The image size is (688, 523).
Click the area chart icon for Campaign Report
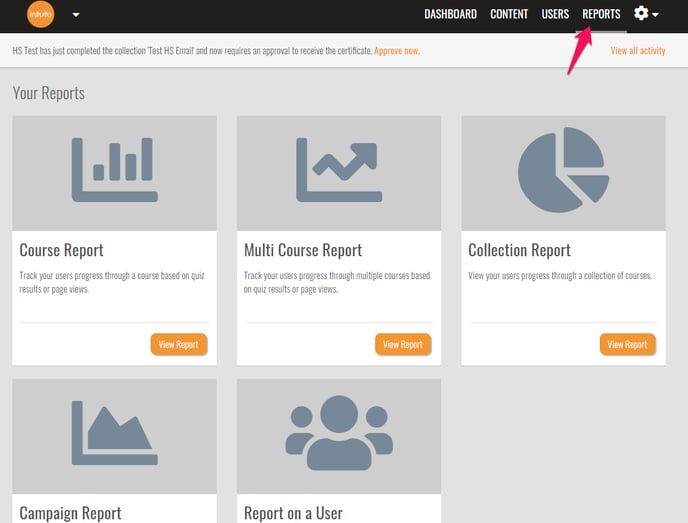[x=115, y=433]
